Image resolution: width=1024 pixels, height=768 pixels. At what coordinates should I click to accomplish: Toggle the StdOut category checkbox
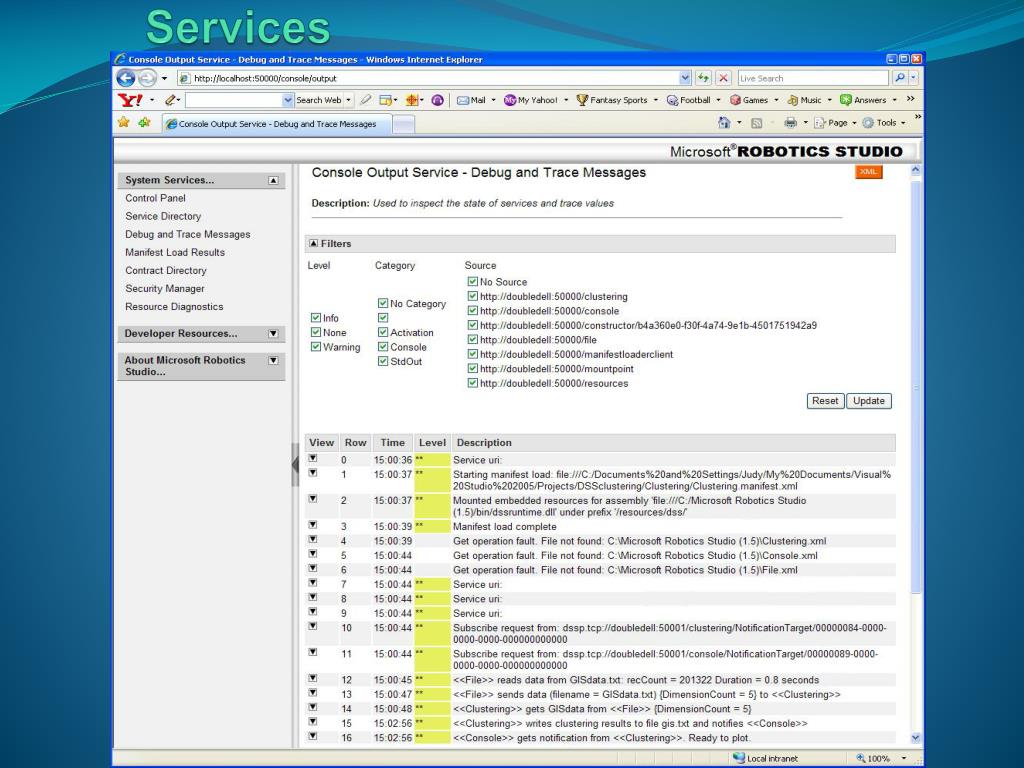click(x=383, y=361)
